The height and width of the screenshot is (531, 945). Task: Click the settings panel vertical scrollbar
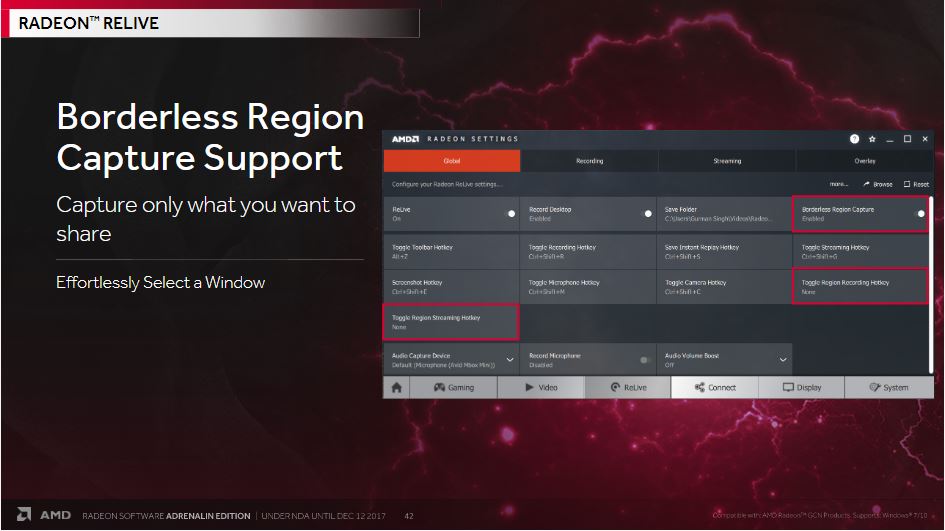(931, 284)
